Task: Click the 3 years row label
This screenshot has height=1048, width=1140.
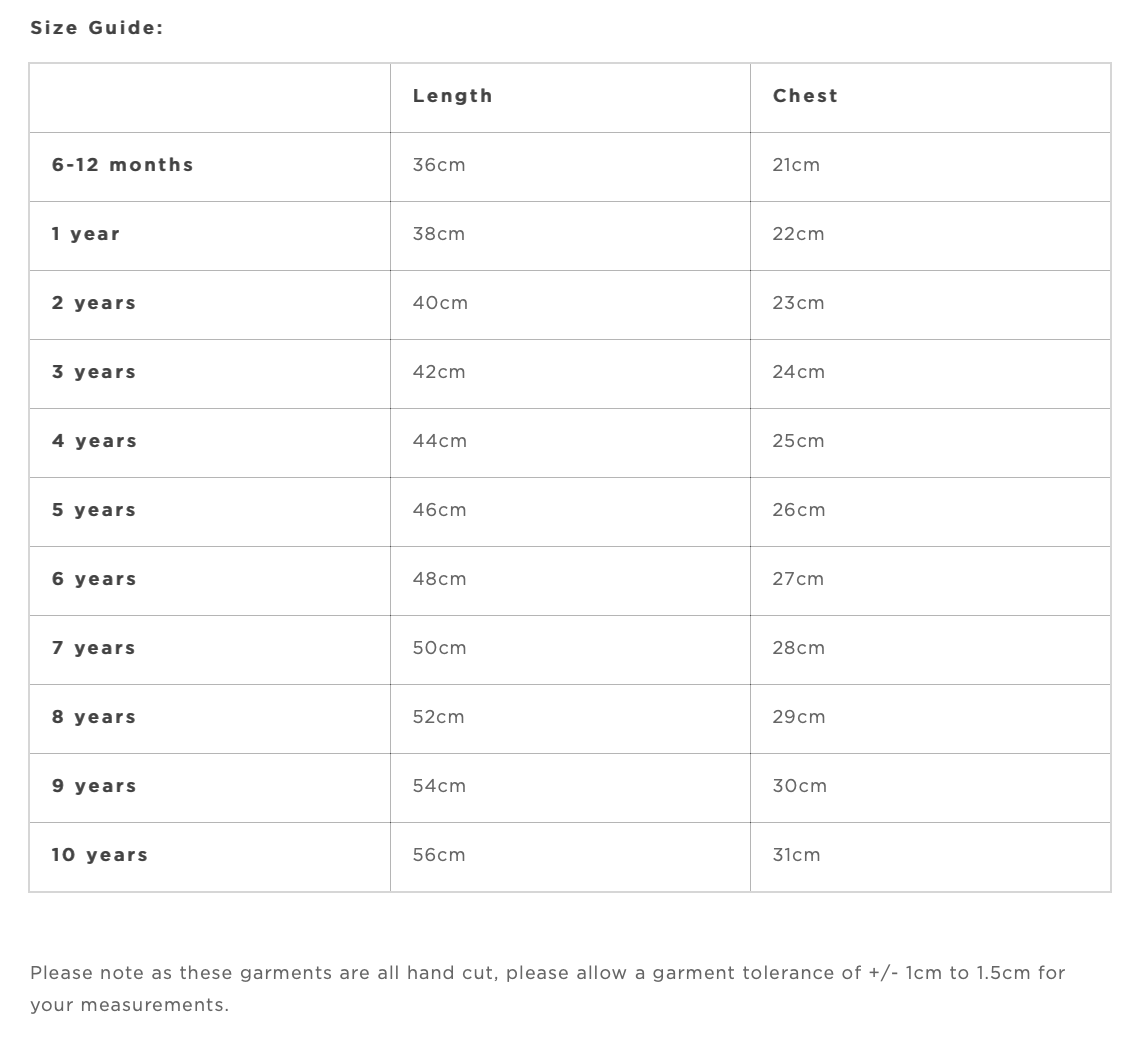Action: [94, 372]
